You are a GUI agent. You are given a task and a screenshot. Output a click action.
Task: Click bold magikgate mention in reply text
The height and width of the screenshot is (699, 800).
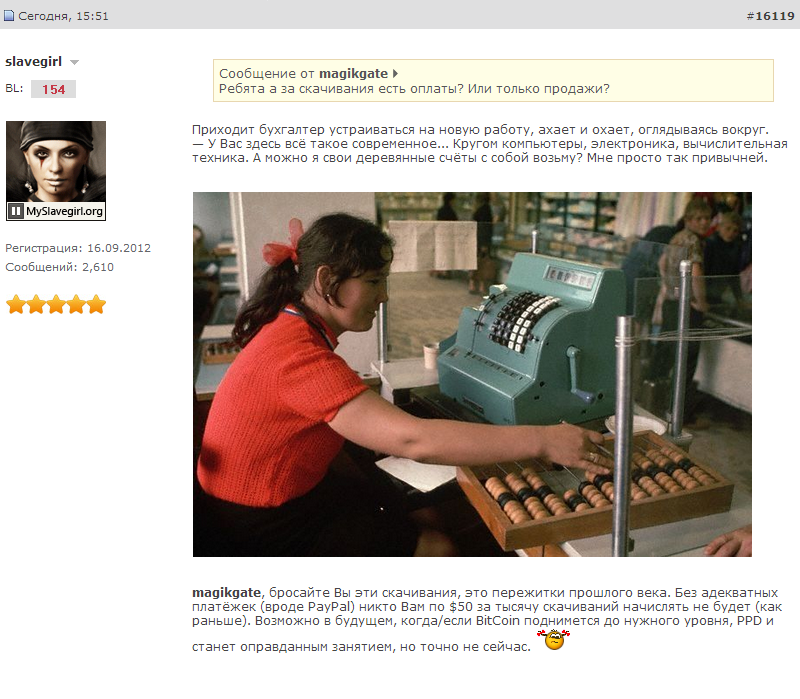tap(226, 592)
